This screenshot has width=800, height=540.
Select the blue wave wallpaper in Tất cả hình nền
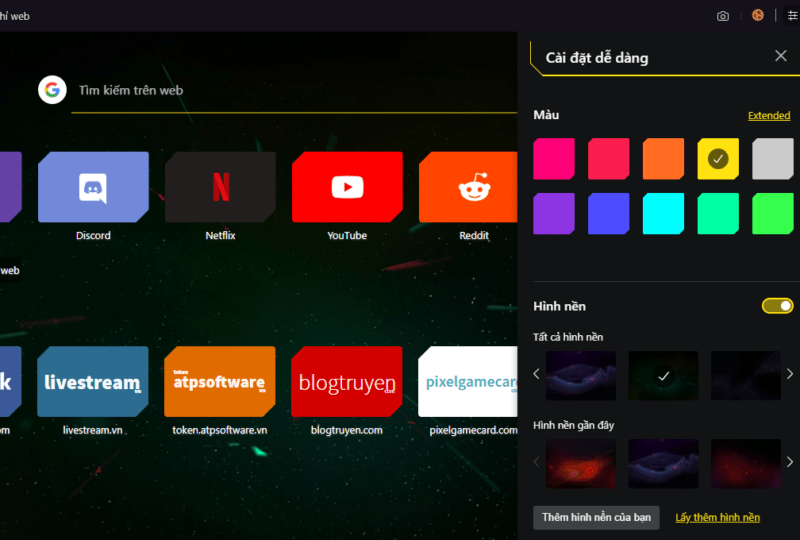coord(581,376)
